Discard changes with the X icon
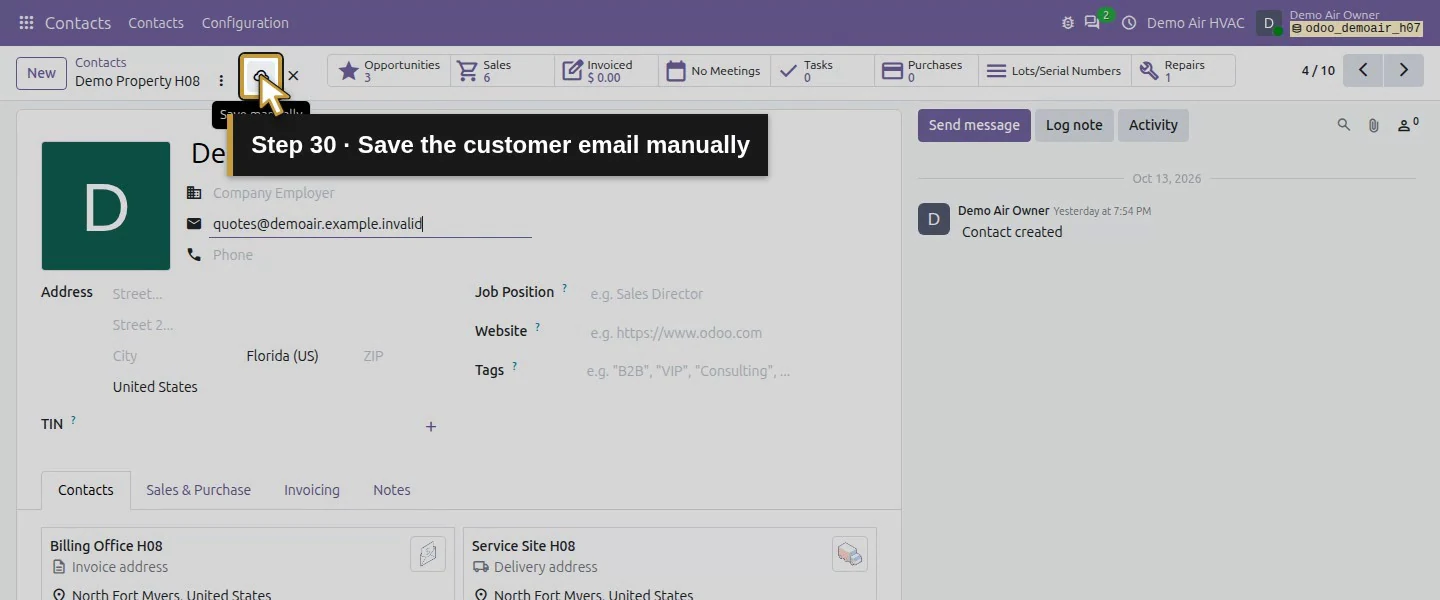 pos(293,75)
